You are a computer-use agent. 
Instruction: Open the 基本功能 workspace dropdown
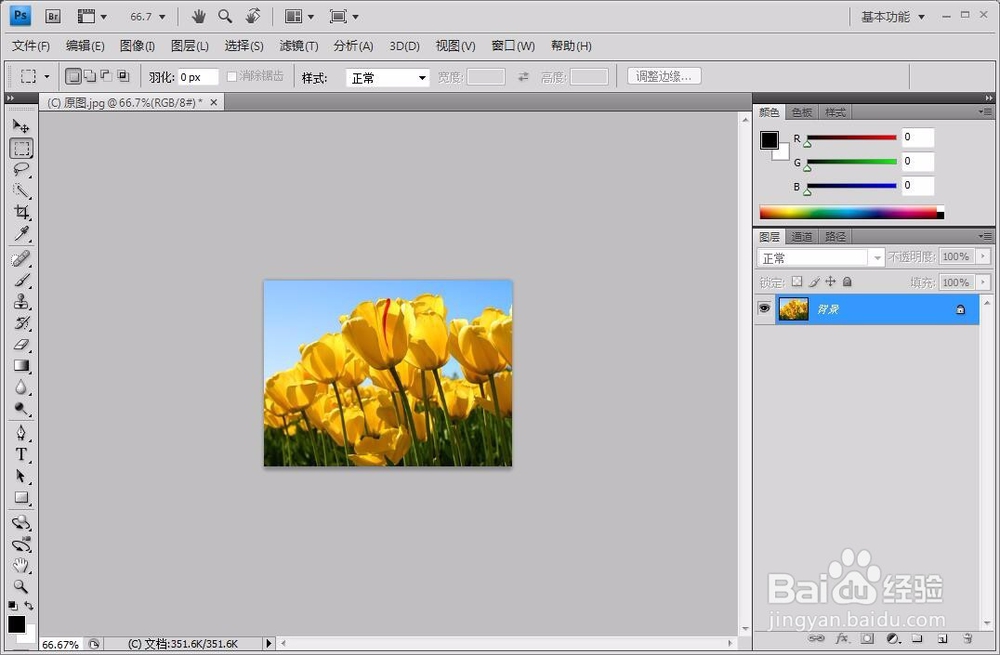pos(893,17)
